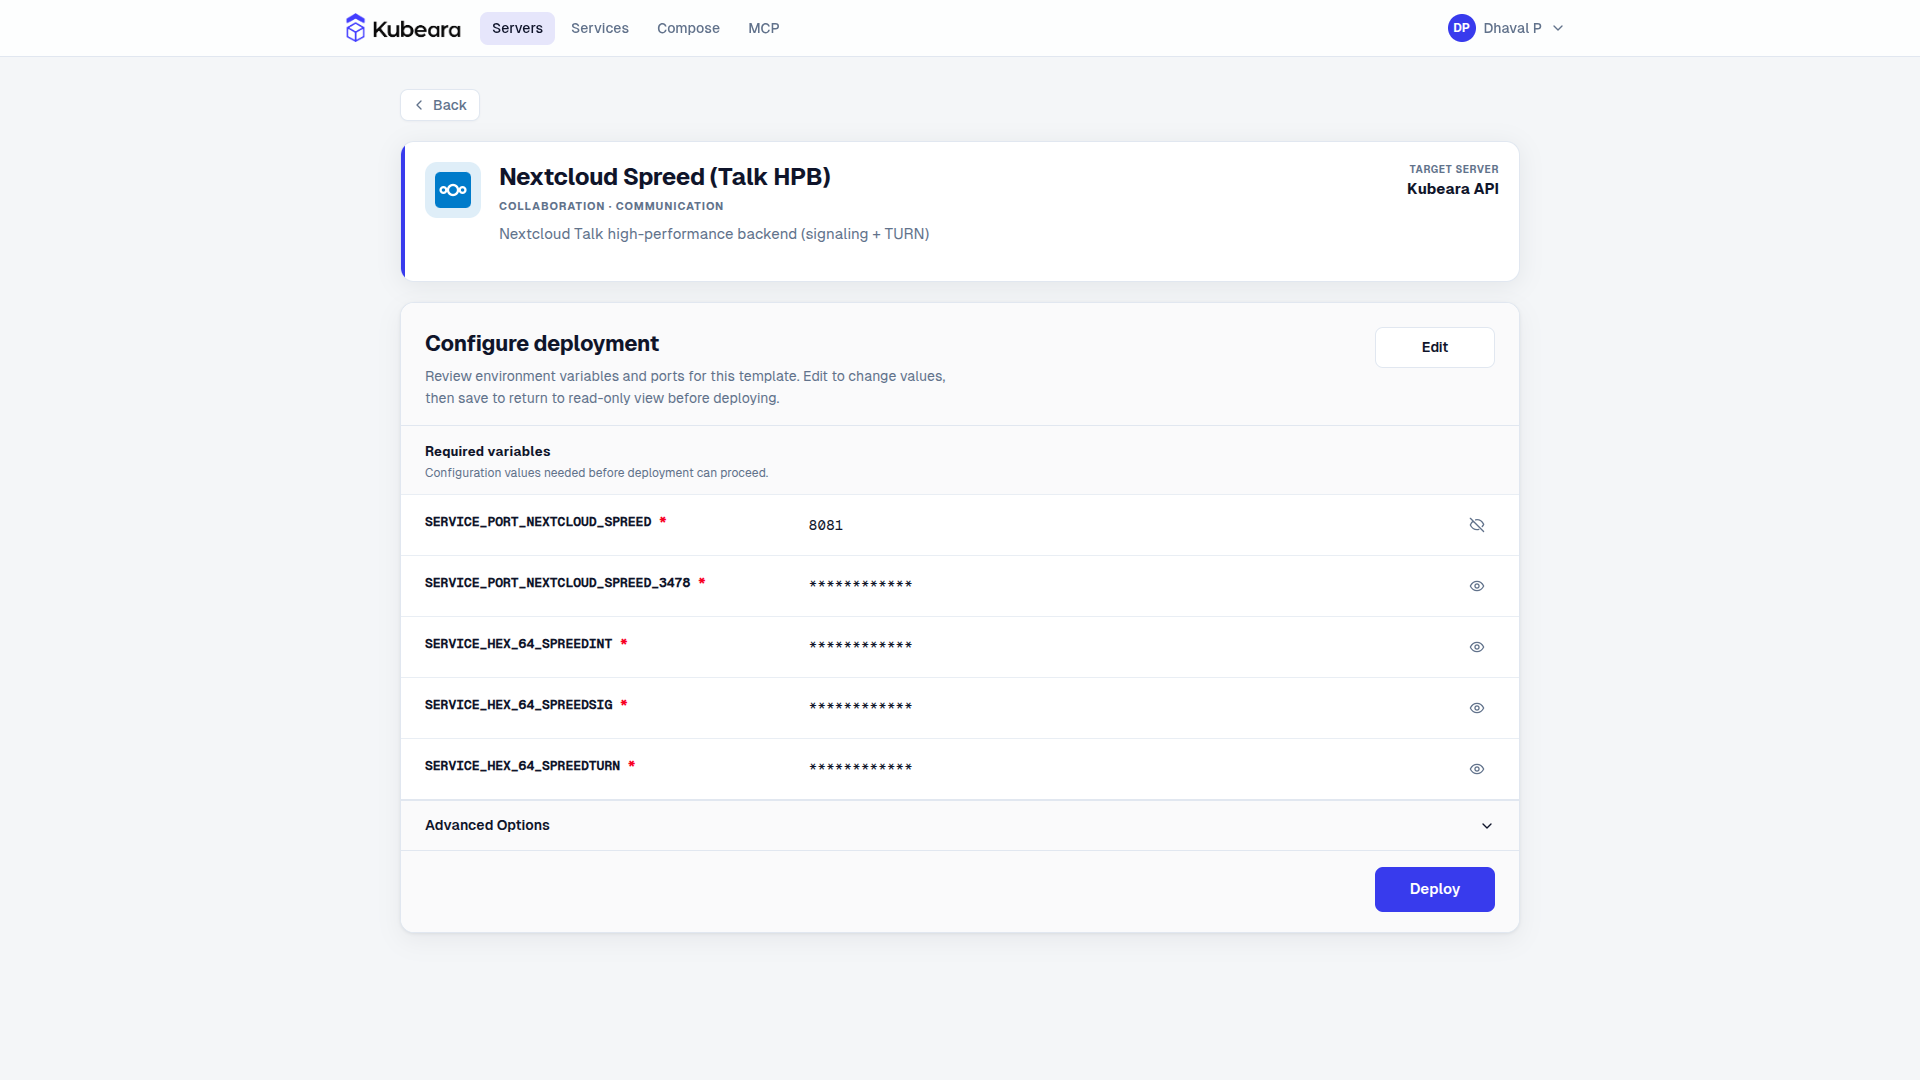The width and height of the screenshot is (1920, 1080).
Task: Click the SERVICE_HEX_64_SPREEDSIG label
Action: (518, 705)
